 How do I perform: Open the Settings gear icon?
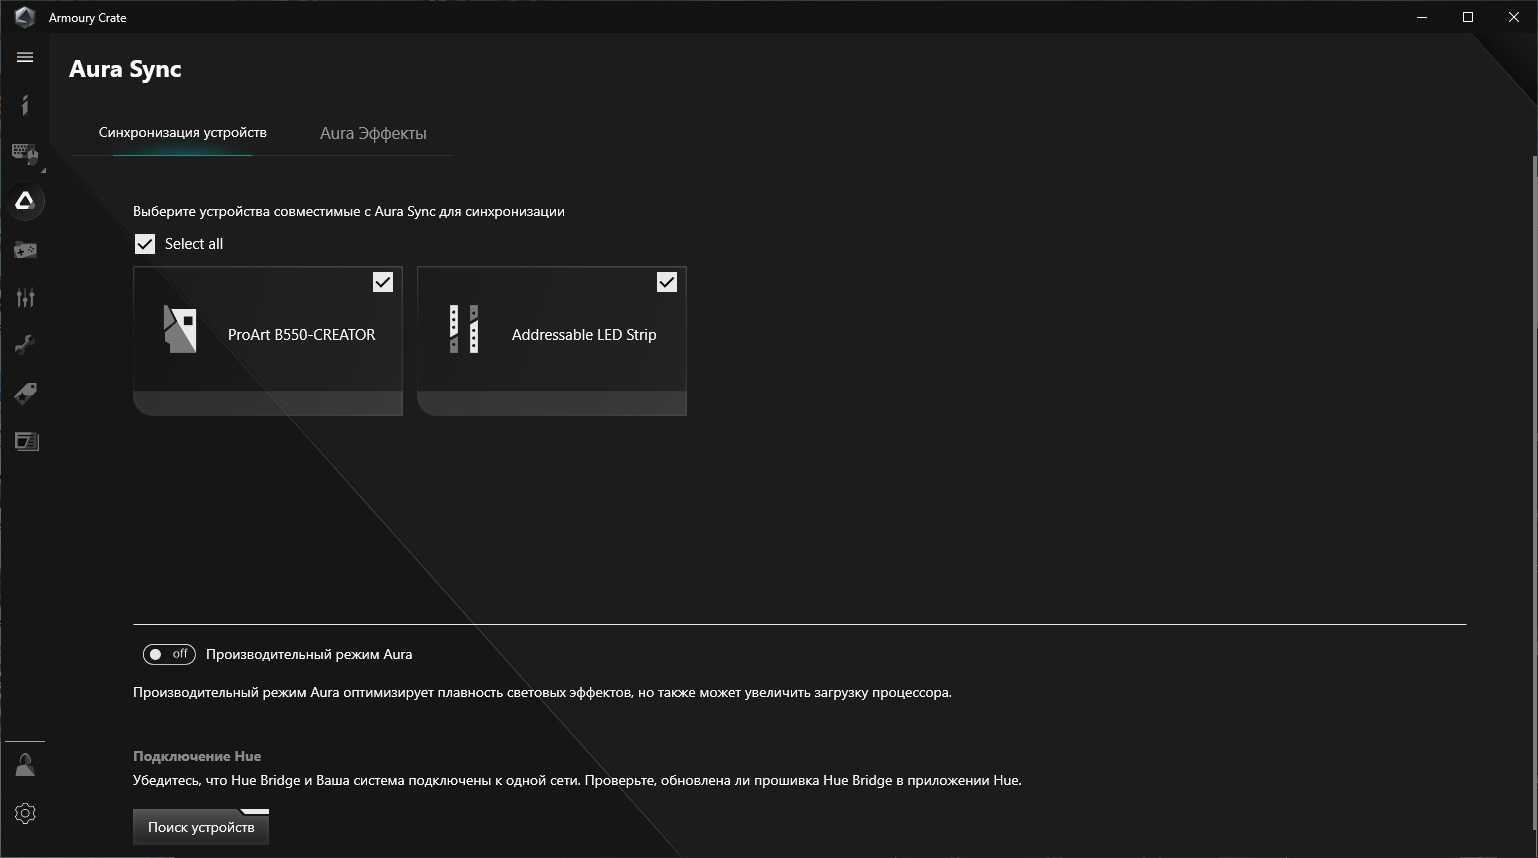pyautogui.click(x=25, y=813)
